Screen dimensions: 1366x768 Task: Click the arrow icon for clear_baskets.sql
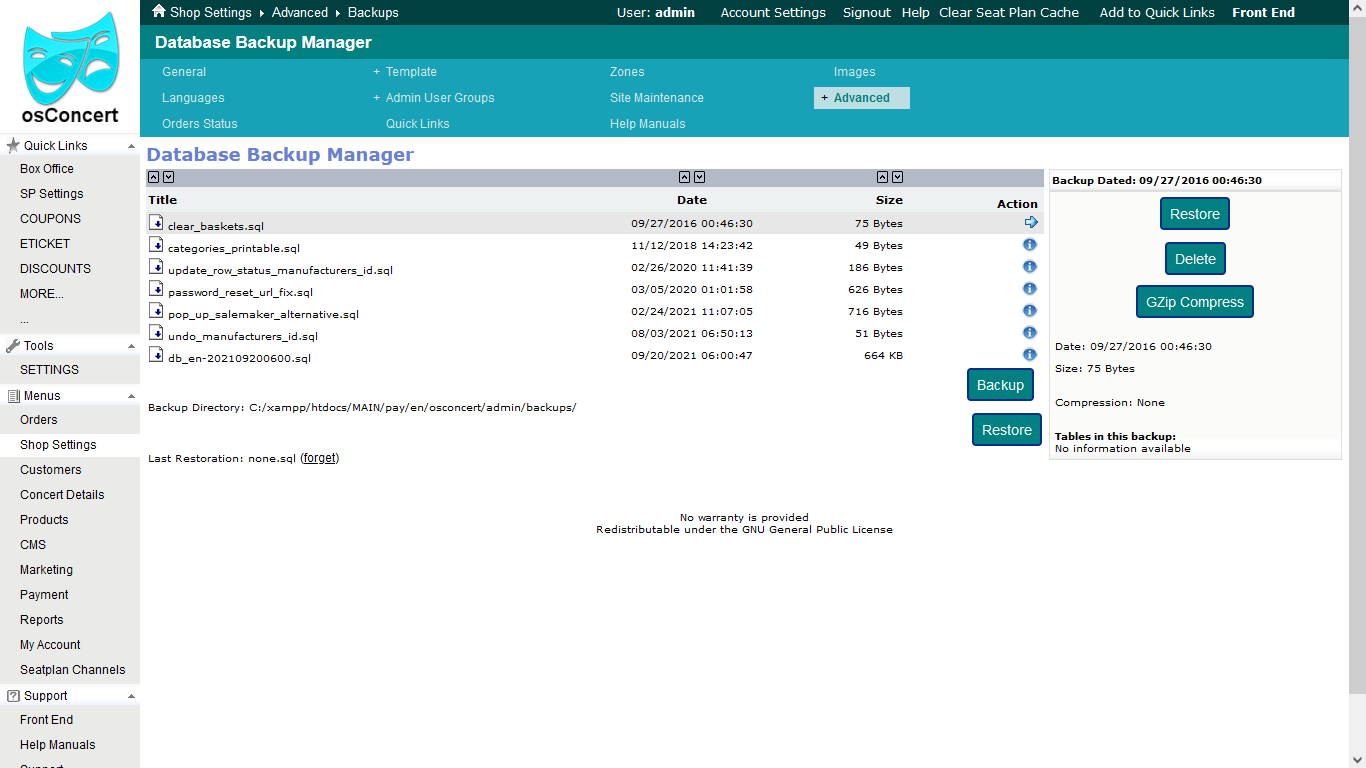tap(1031, 222)
